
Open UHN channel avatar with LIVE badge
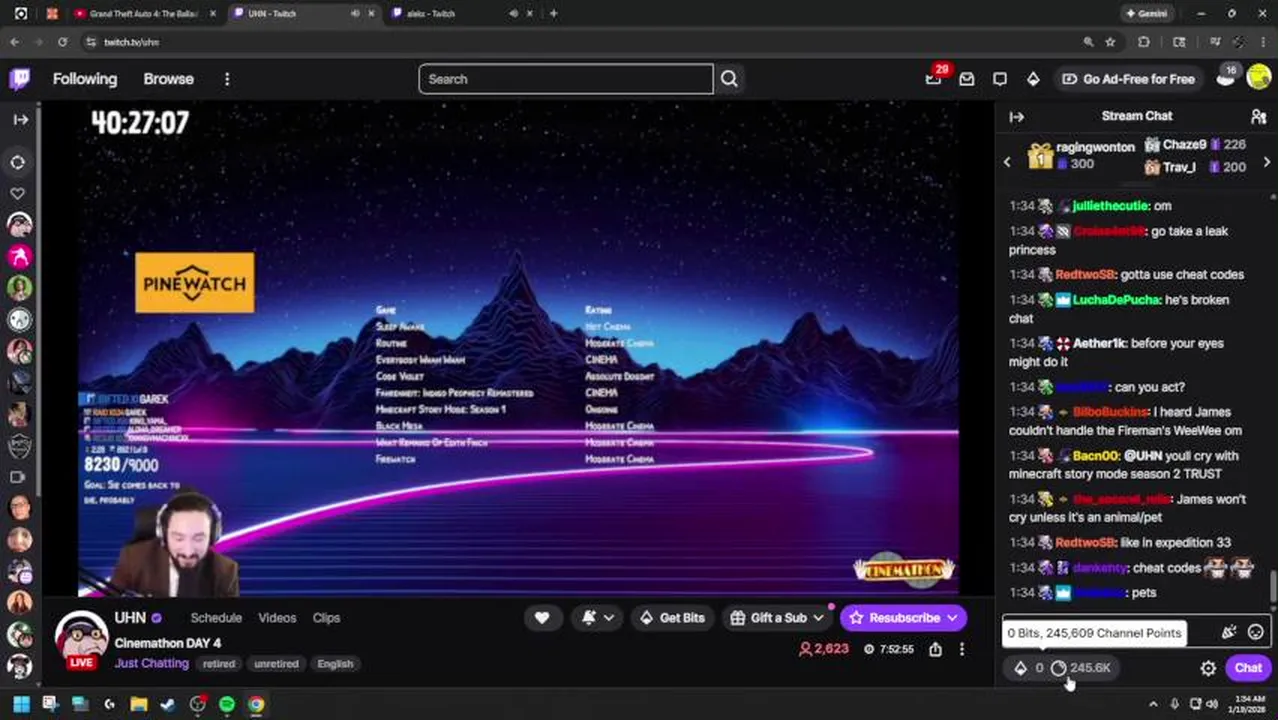(x=81, y=640)
